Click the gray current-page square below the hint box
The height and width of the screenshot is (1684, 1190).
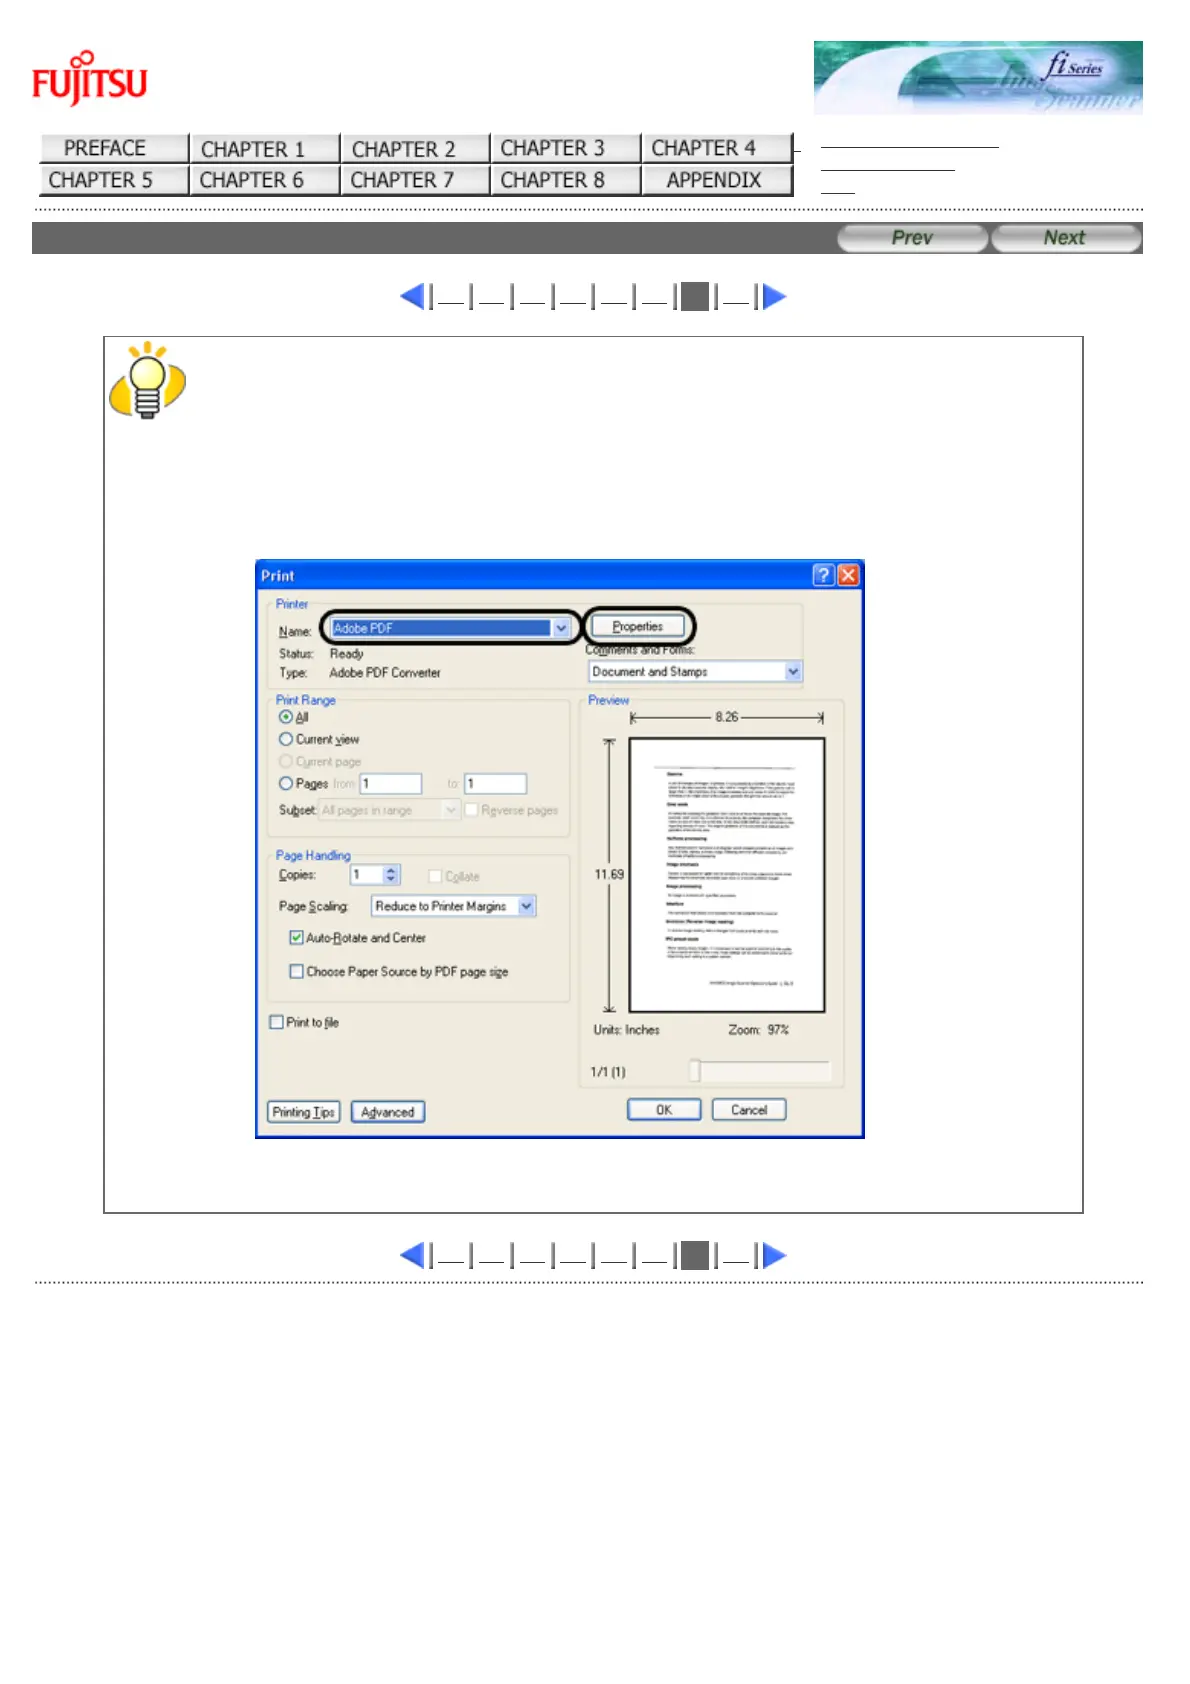[694, 1255]
